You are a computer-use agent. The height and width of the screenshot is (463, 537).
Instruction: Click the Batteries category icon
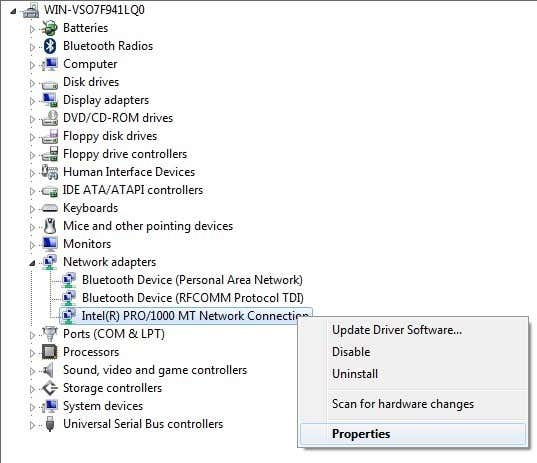pyautogui.click(x=50, y=28)
